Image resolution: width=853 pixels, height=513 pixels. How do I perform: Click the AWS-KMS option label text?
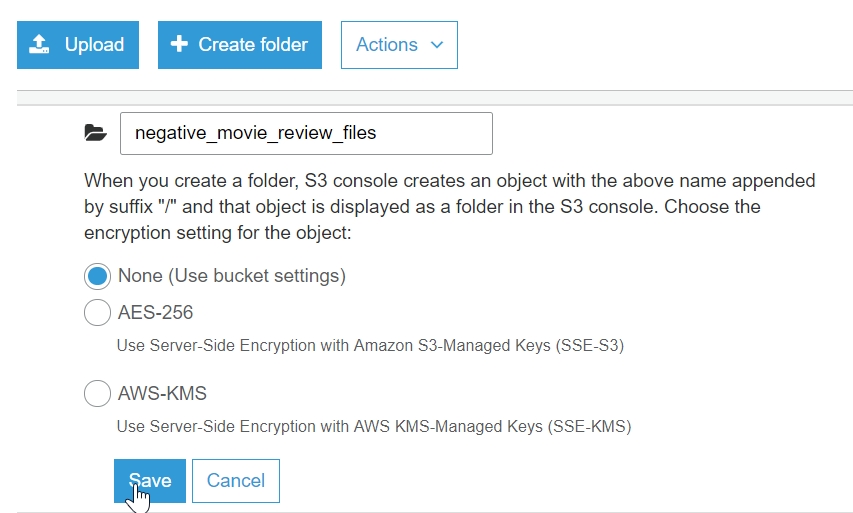pyautogui.click(x=162, y=394)
